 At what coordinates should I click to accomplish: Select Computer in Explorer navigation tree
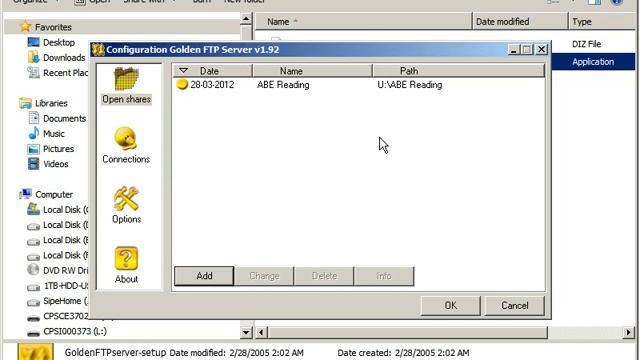54,194
